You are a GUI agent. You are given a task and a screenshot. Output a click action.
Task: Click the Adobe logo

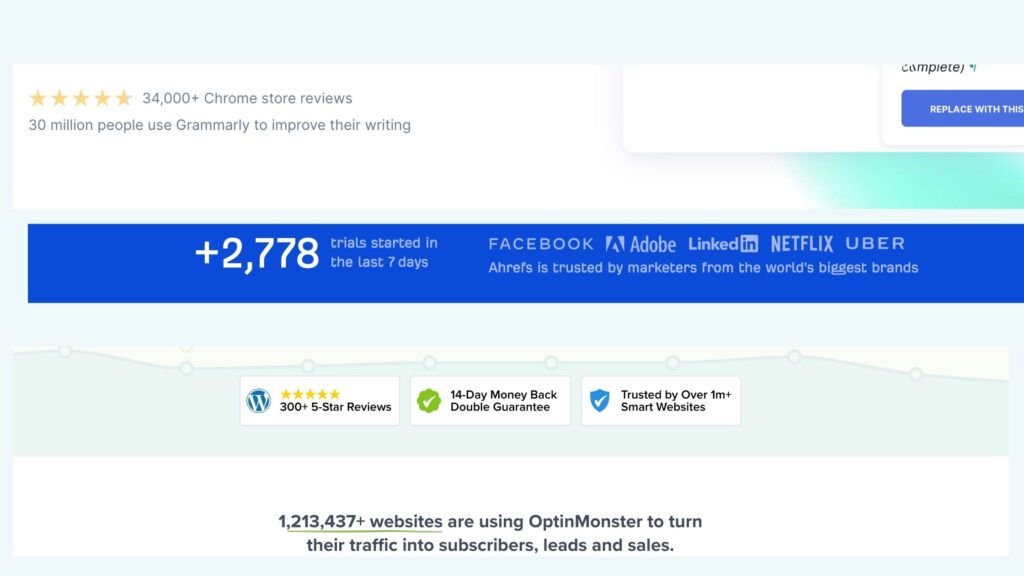point(641,244)
